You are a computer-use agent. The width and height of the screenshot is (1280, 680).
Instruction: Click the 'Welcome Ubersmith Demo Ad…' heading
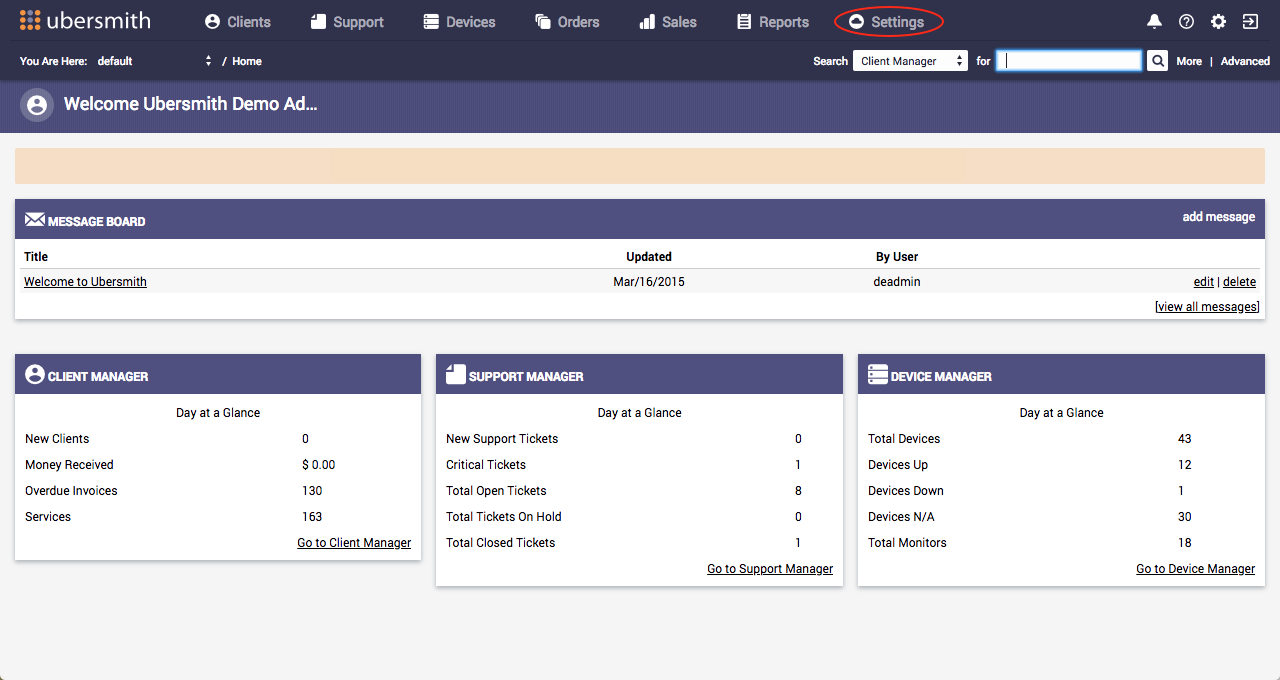(x=191, y=104)
